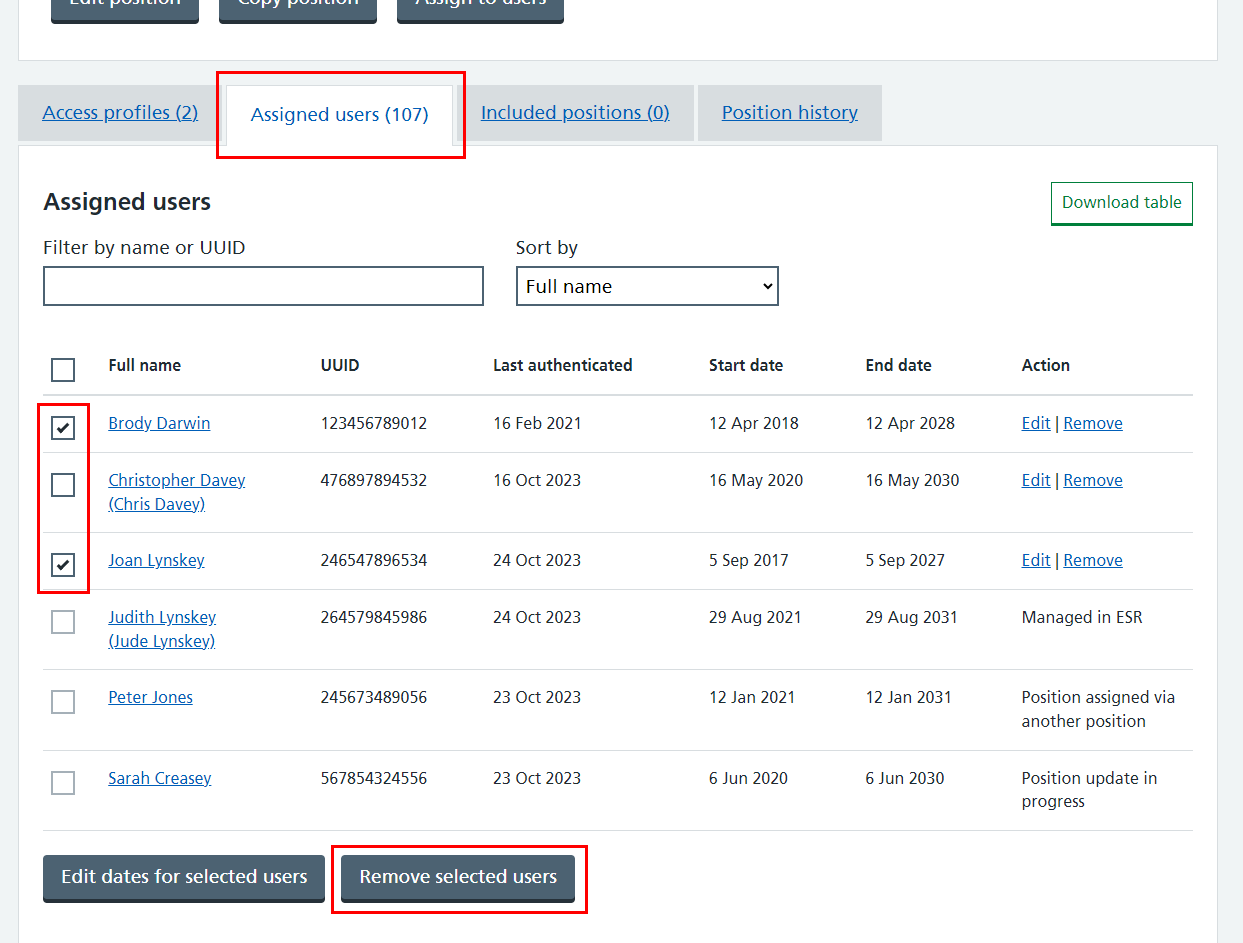This screenshot has width=1243, height=943.
Task: Tick the Sarah Creasey row checkbox
Action: pos(63,783)
